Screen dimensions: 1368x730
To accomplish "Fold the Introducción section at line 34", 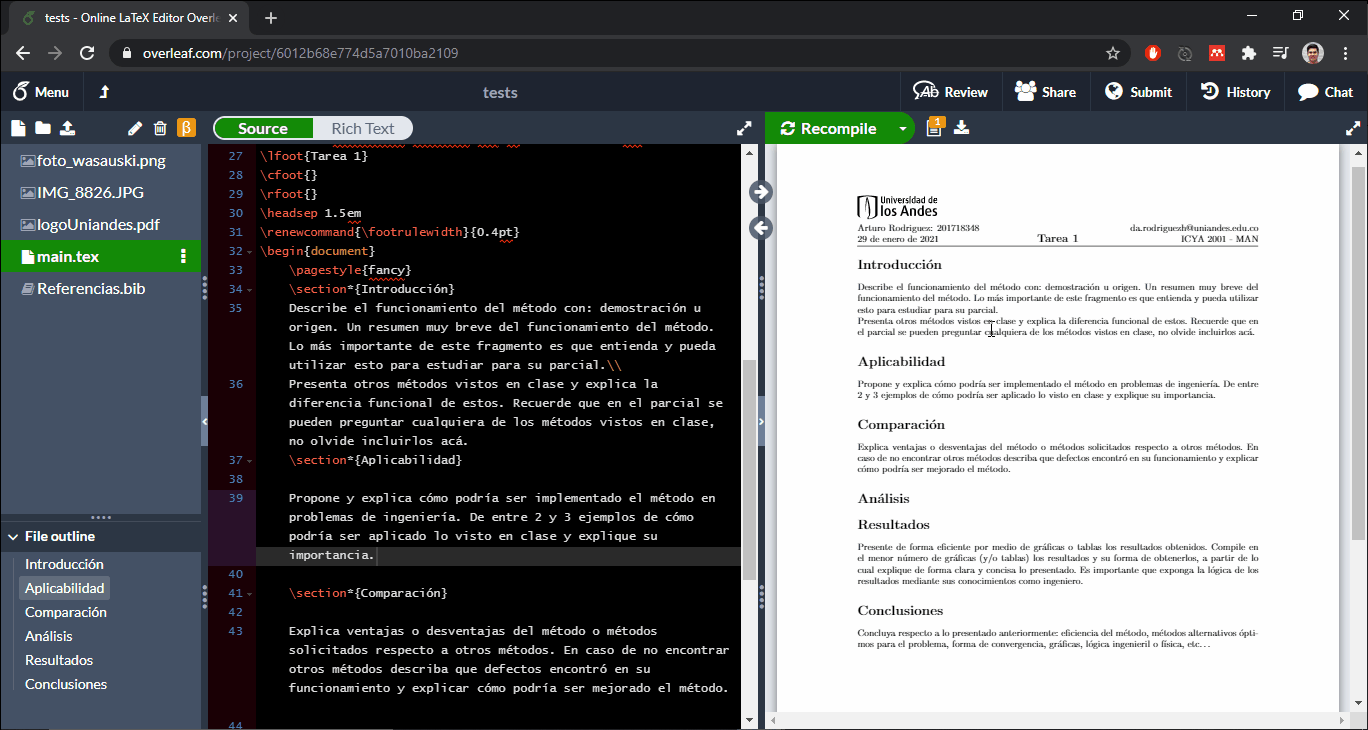I will (250, 290).
